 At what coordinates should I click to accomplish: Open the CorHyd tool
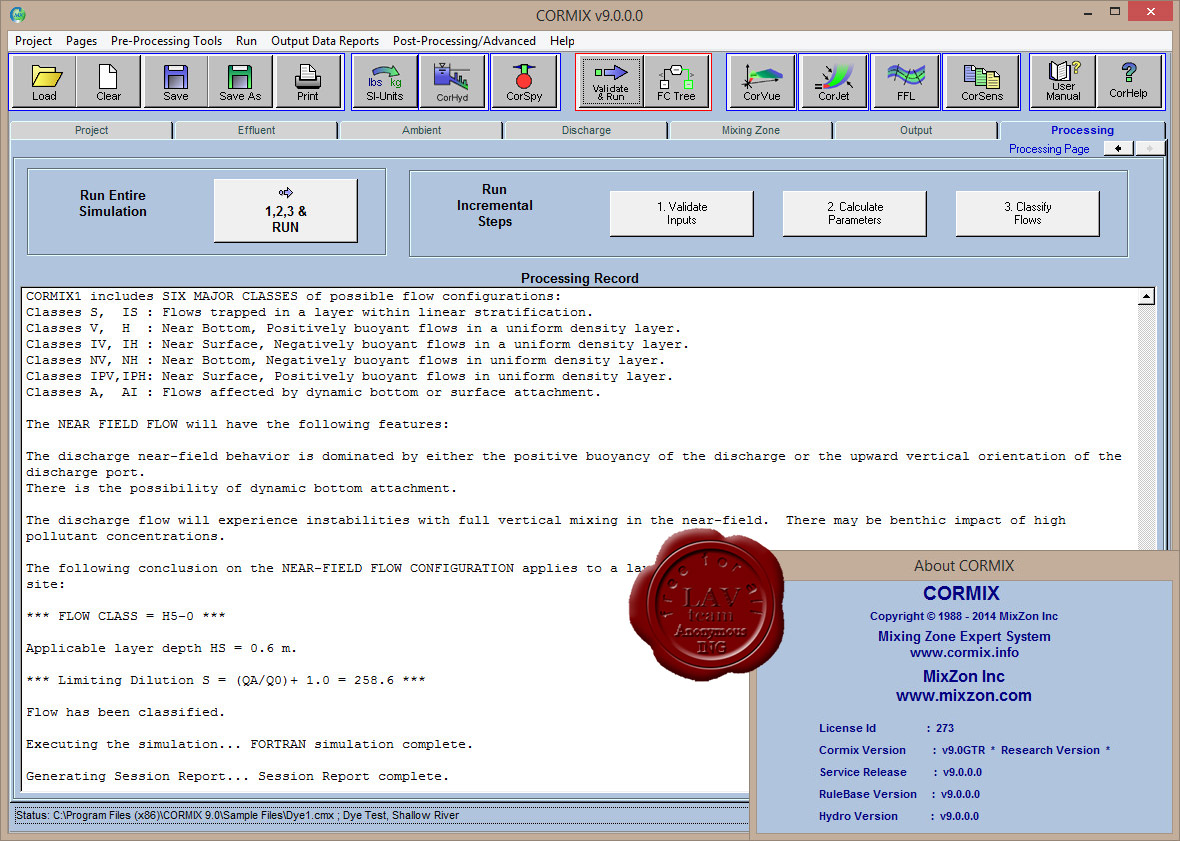452,81
